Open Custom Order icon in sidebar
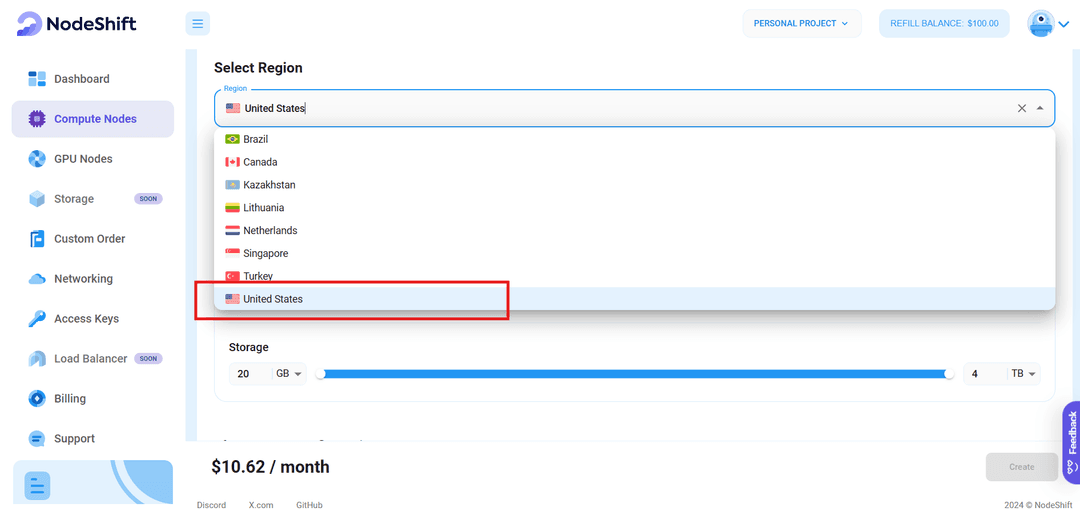Viewport: 1080px width, 515px height. 37,239
